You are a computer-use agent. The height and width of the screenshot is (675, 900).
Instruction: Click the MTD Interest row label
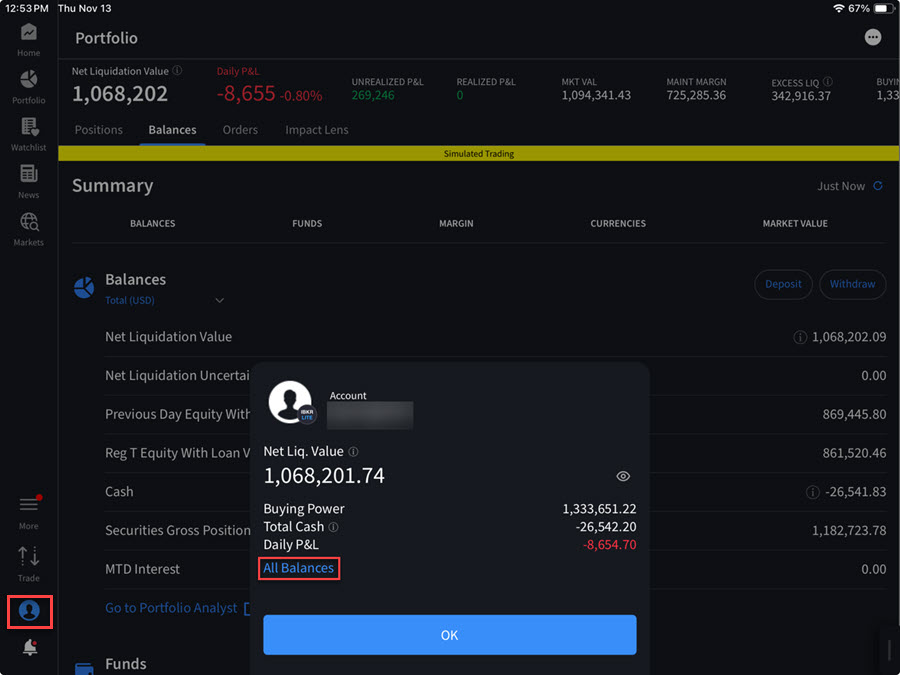coord(142,569)
